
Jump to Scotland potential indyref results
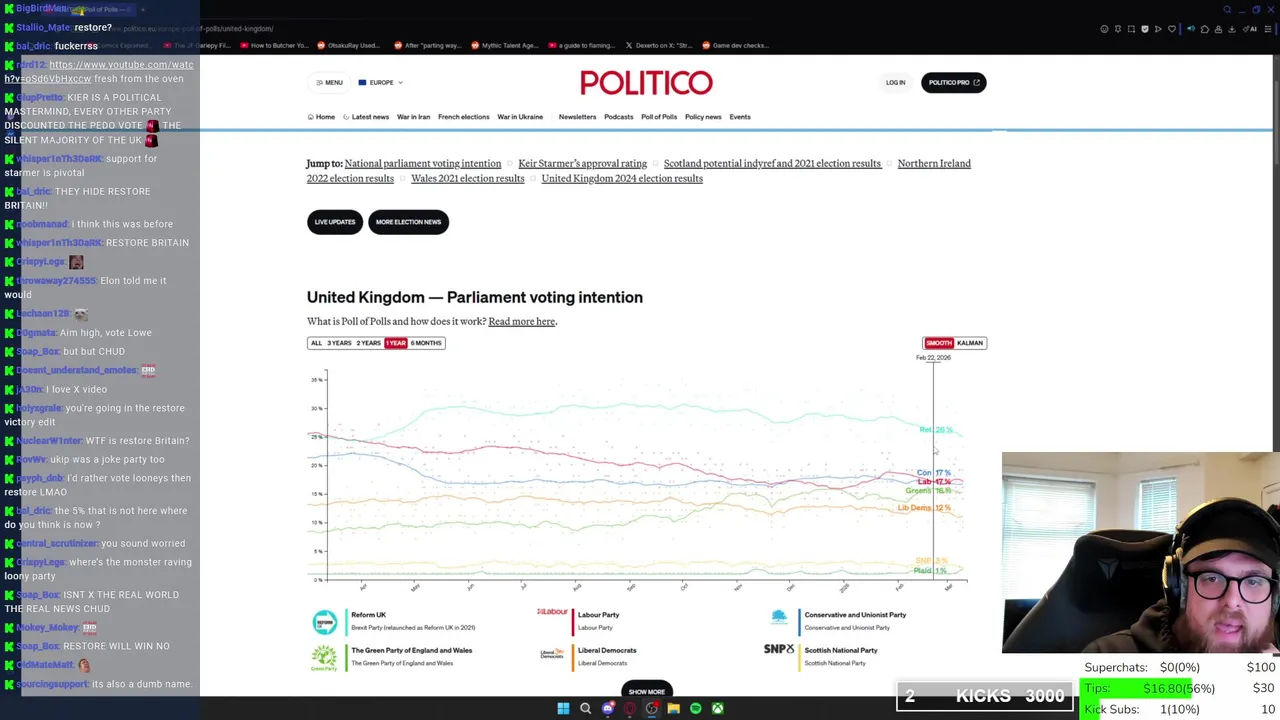pyautogui.click(x=772, y=163)
